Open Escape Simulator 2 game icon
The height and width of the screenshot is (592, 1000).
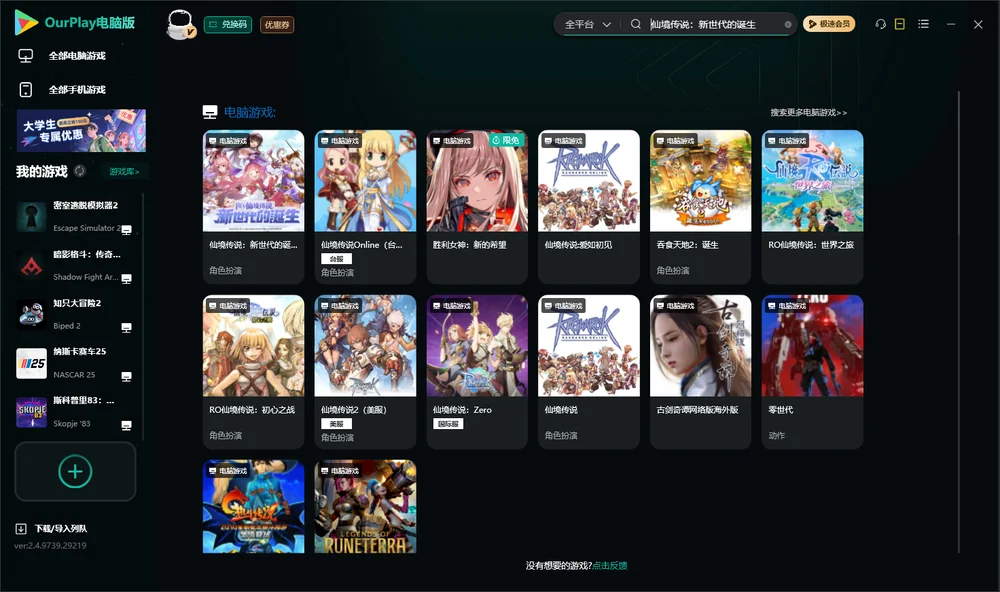point(31,216)
